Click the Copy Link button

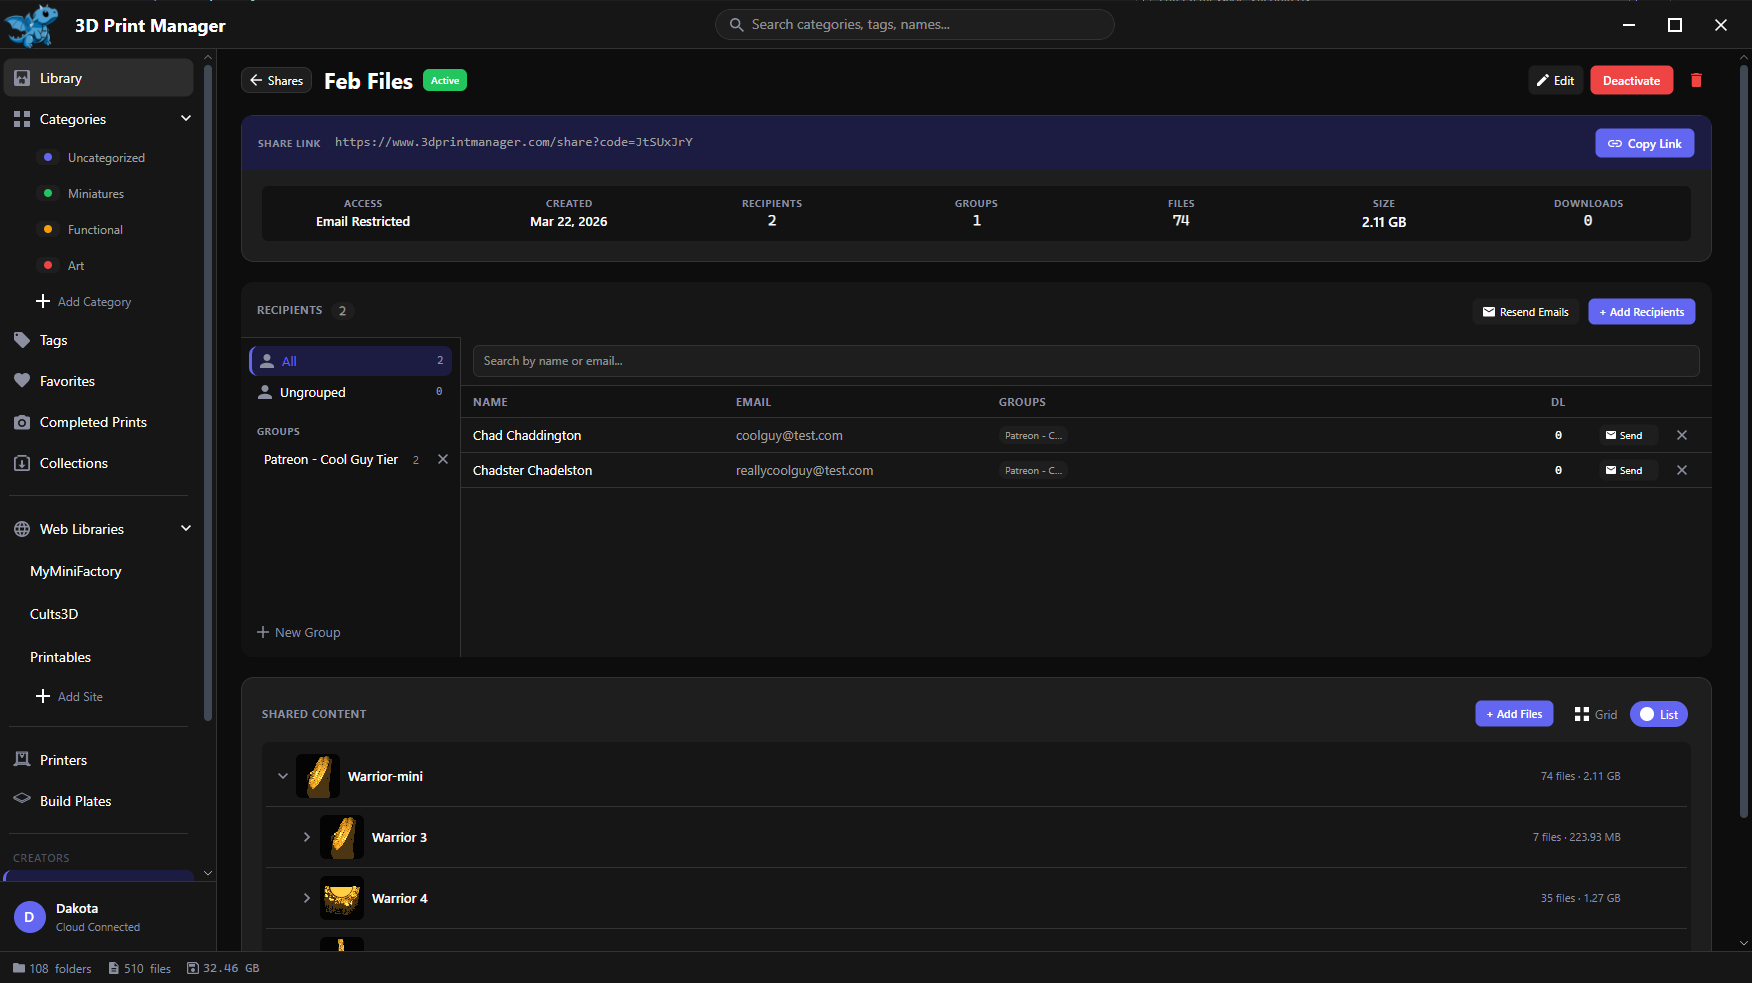pyautogui.click(x=1644, y=144)
